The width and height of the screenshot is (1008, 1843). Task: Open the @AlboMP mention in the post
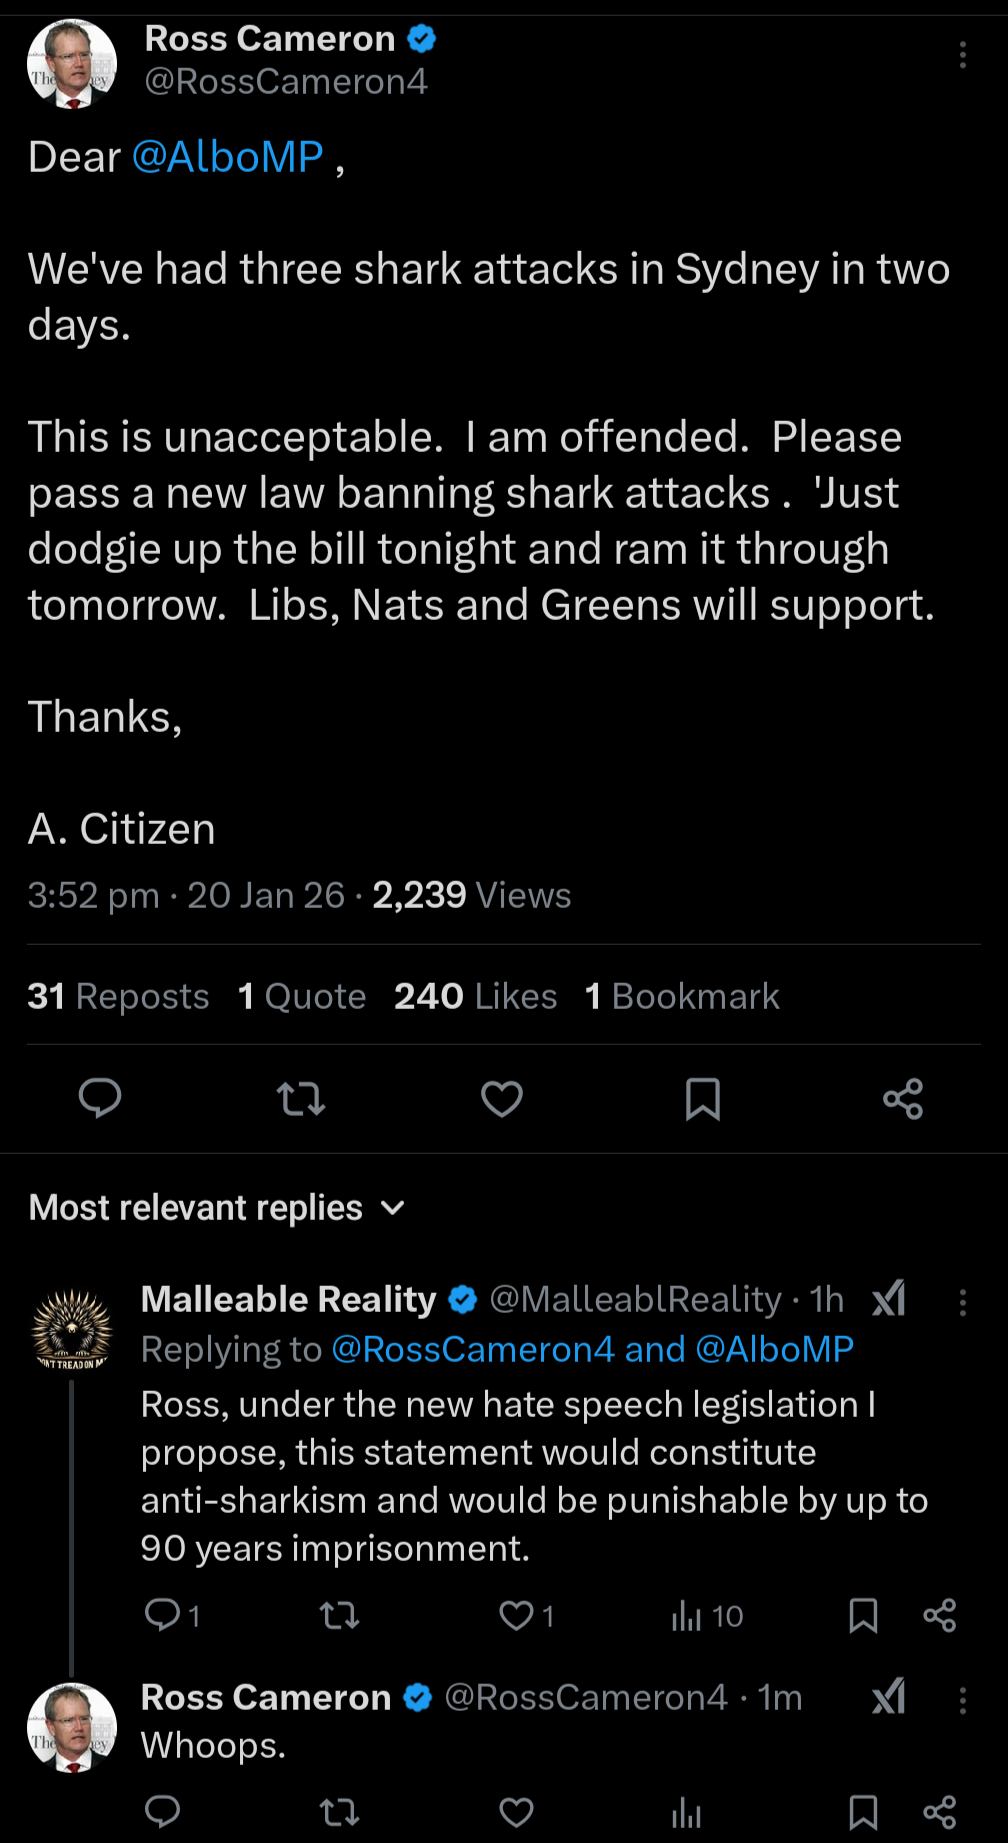[228, 157]
